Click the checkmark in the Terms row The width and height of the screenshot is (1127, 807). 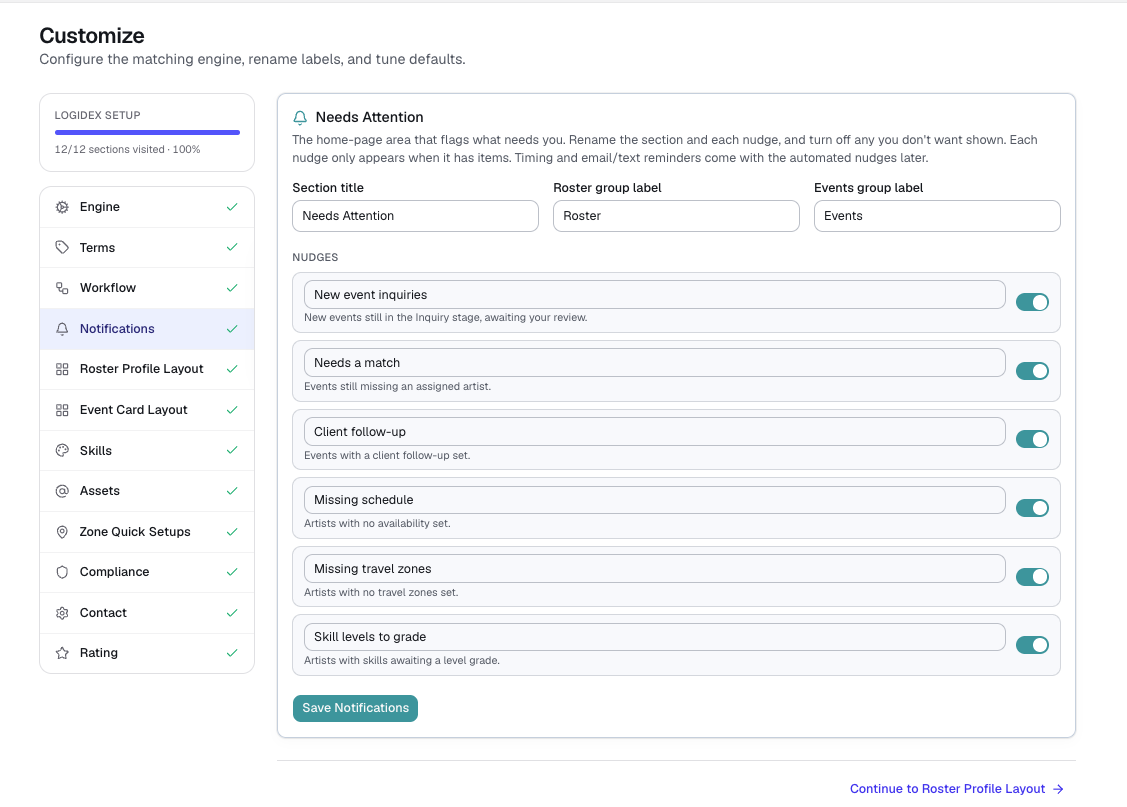point(232,247)
